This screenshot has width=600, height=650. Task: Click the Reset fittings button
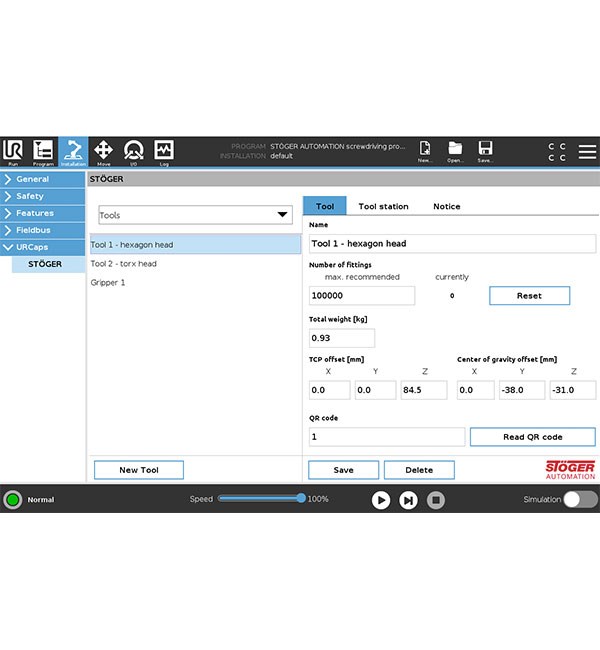coord(530,296)
